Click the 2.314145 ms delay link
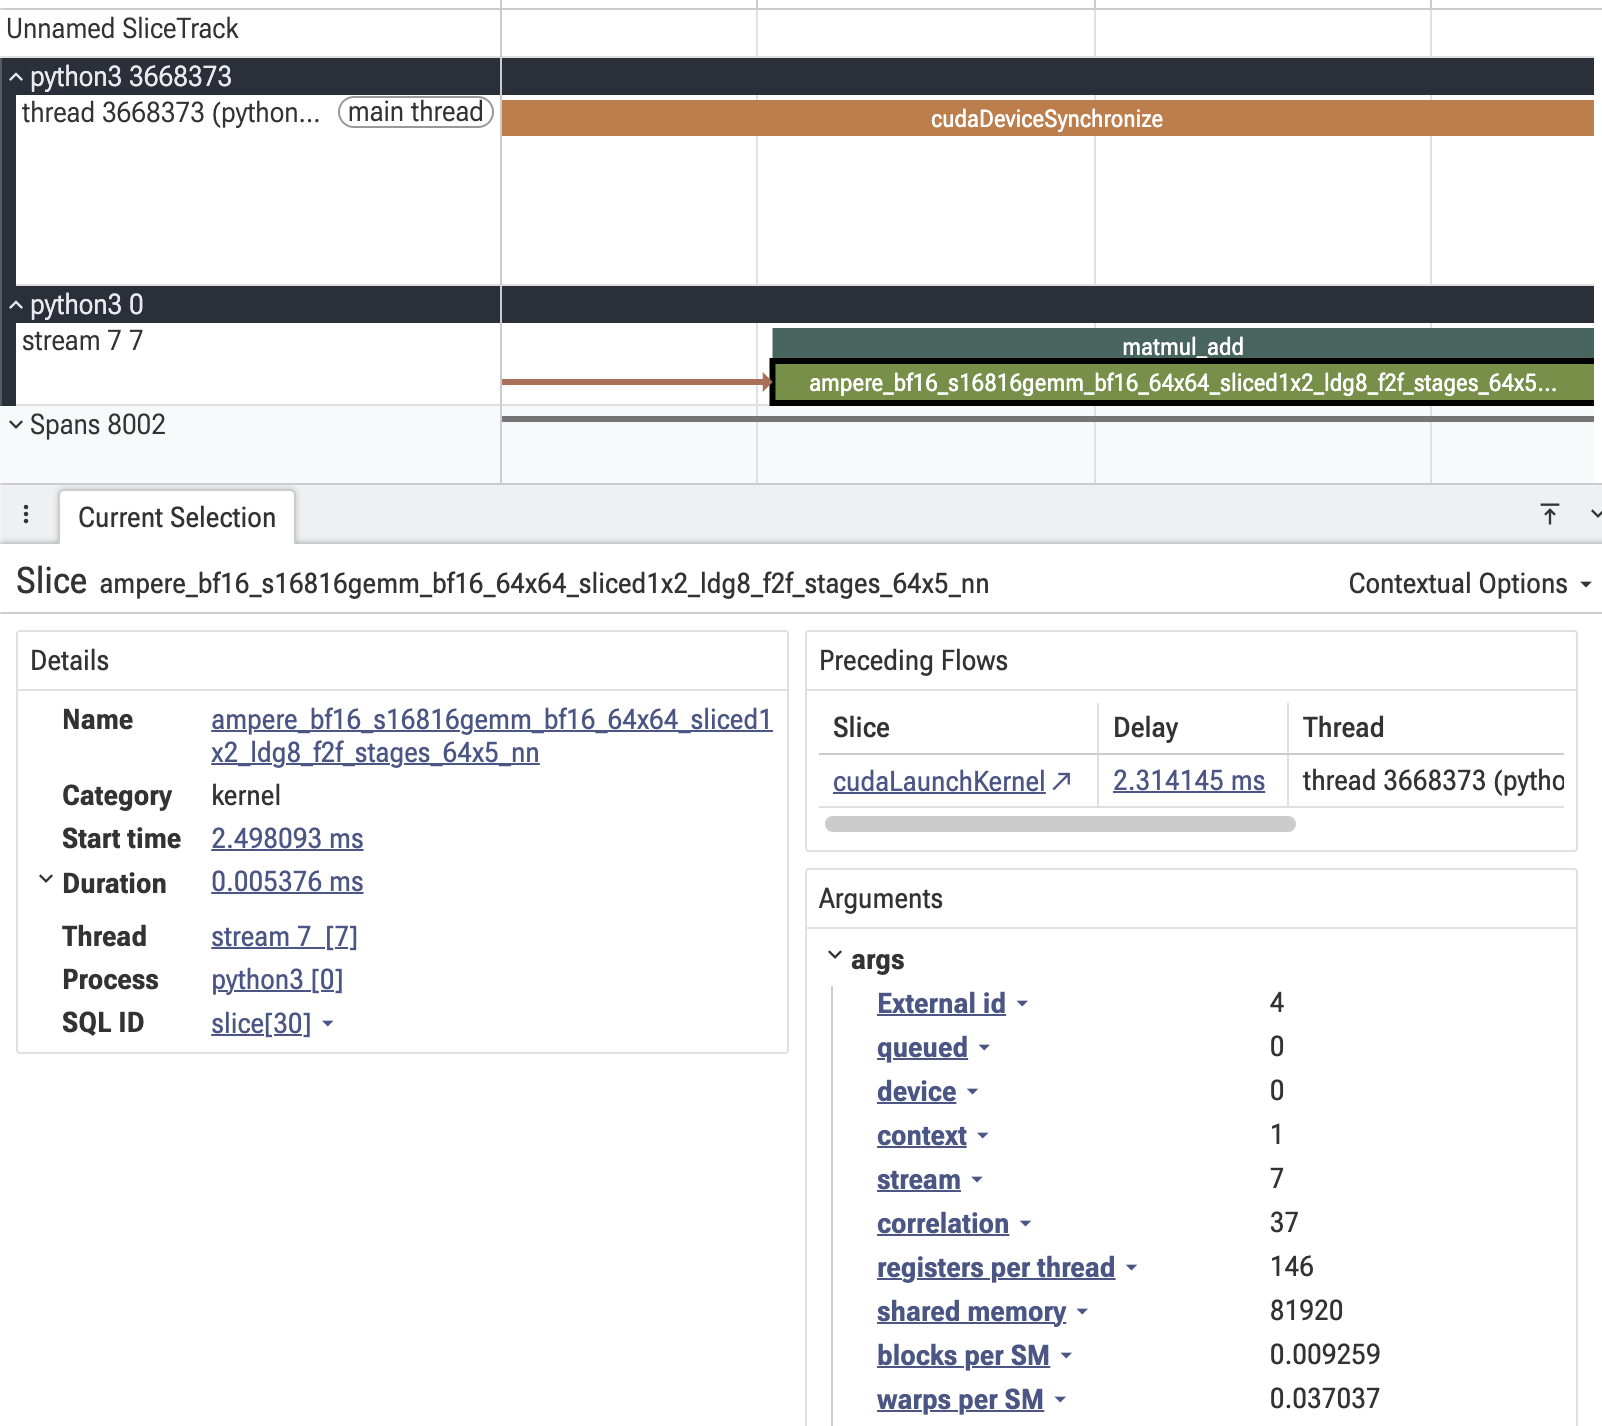The height and width of the screenshot is (1426, 1602). point(1189,781)
